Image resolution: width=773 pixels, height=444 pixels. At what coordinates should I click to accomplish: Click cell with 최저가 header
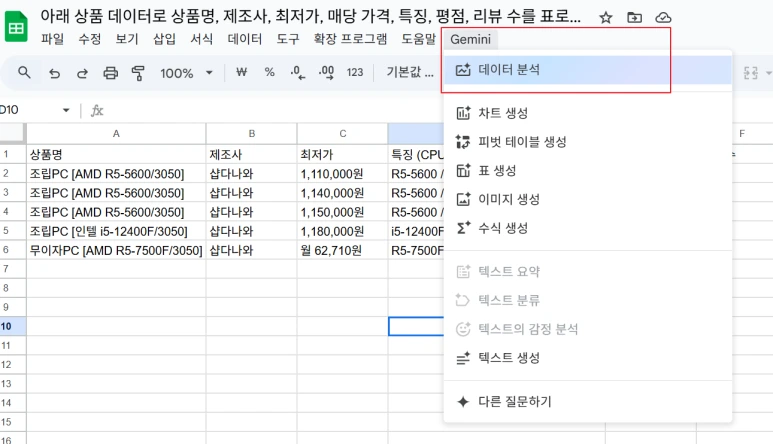tap(343, 154)
